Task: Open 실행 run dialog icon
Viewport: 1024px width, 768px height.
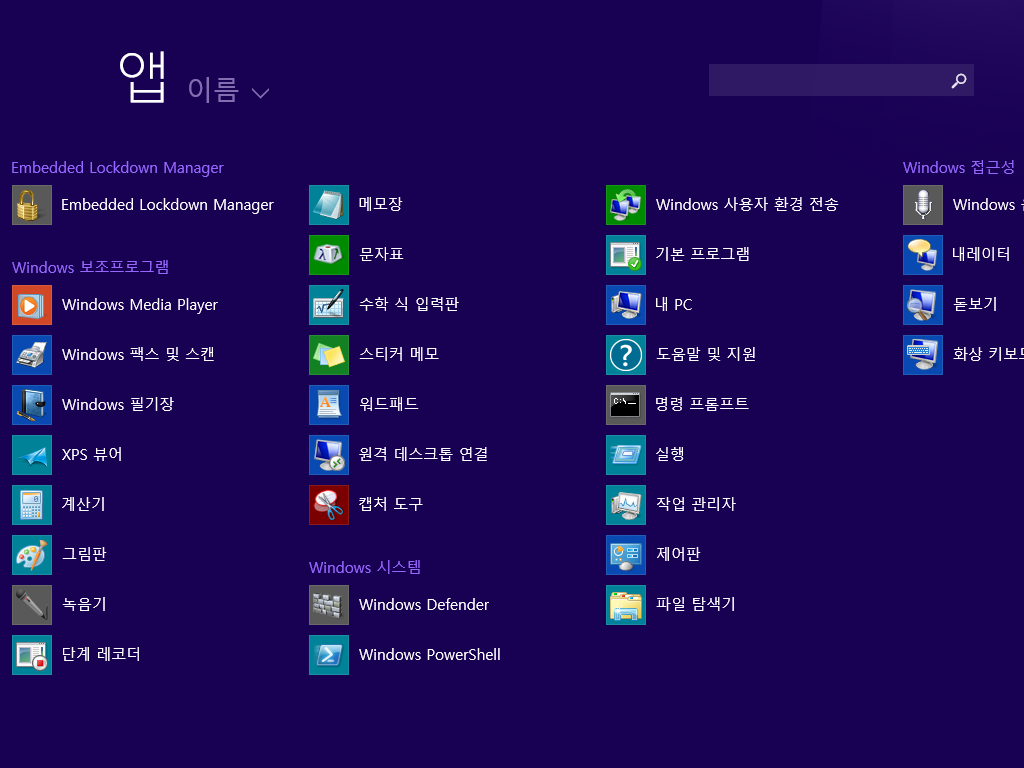Action: 626,455
